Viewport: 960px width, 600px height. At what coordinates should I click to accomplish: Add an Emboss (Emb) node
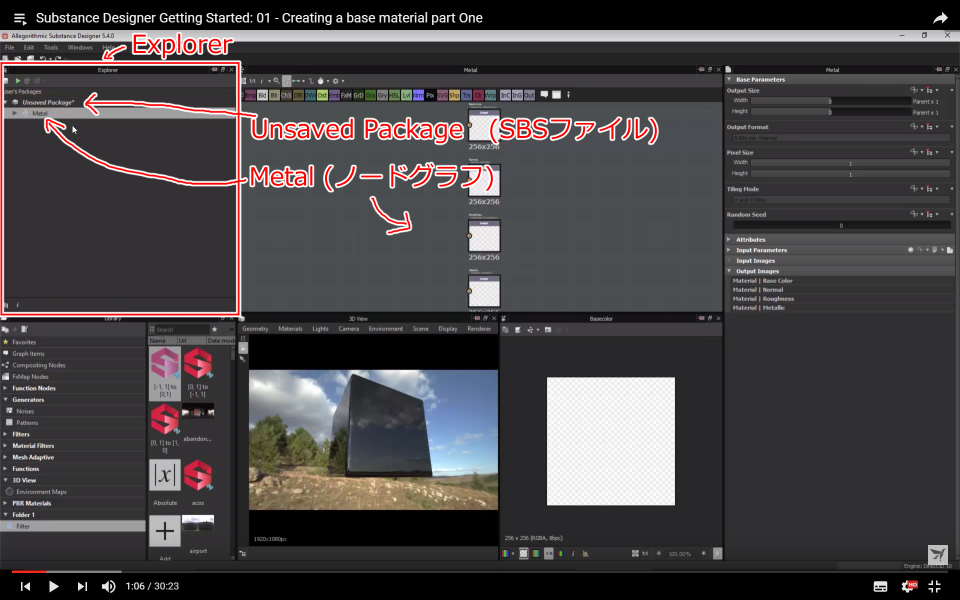click(334, 95)
